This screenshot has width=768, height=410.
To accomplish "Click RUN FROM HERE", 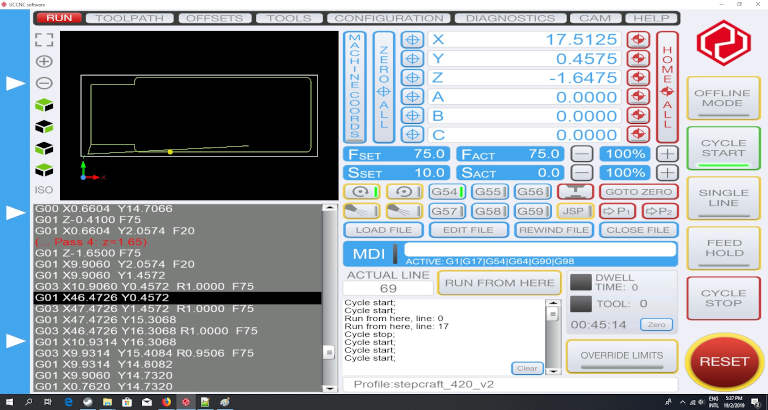I will pos(499,283).
